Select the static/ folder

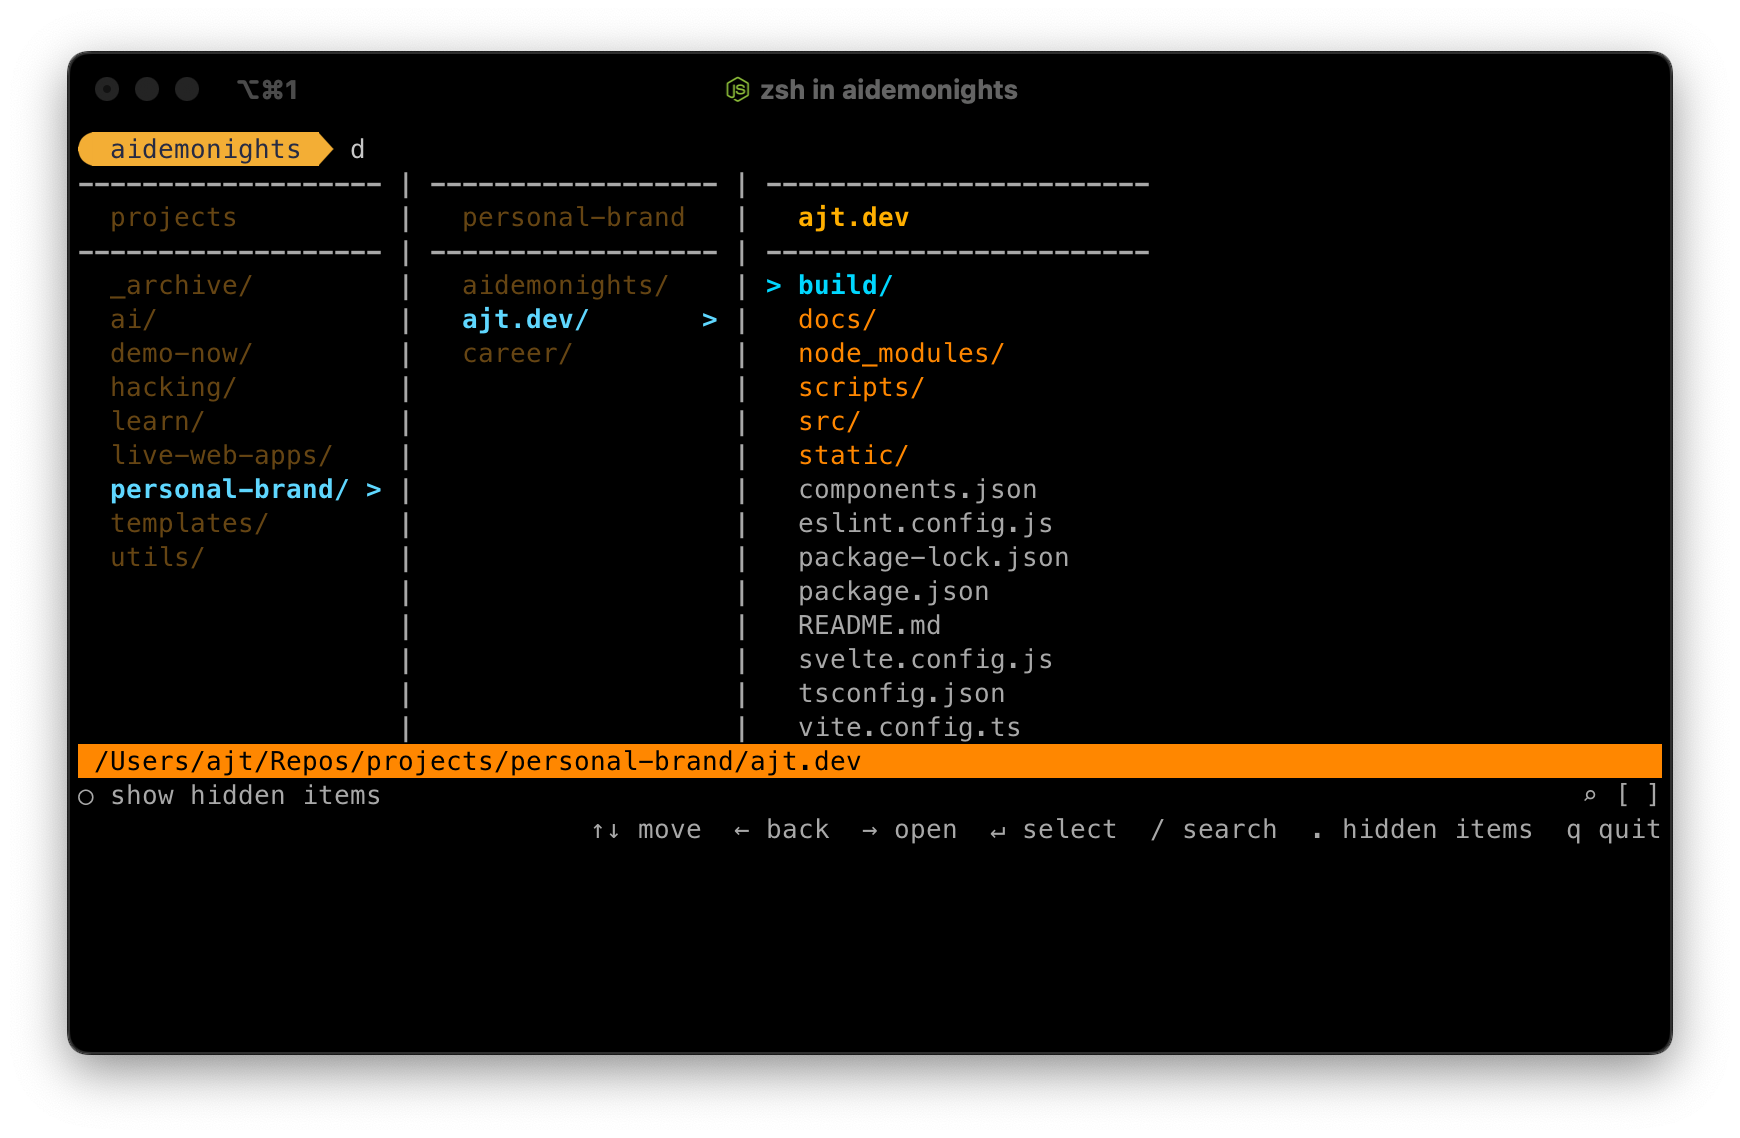pyautogui.click(x=853, y=456)
